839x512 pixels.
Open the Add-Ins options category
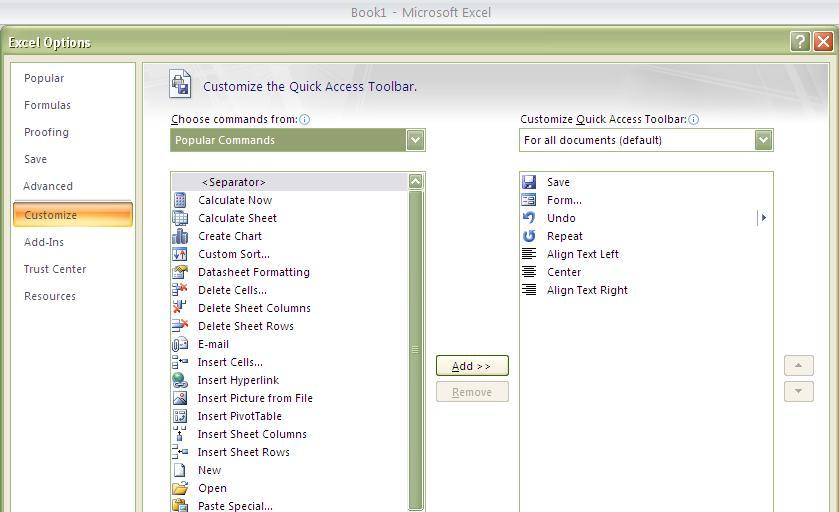44,242
